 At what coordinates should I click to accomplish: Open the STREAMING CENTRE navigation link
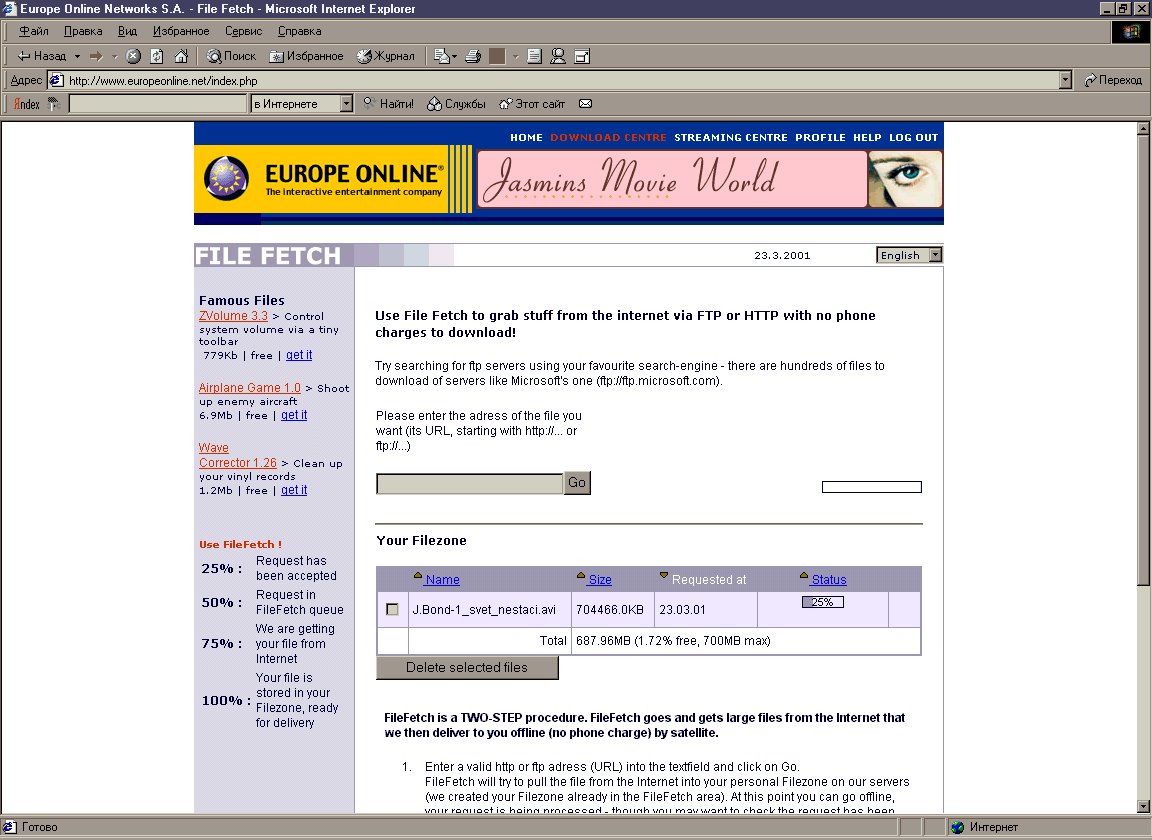tap(730, 137)
